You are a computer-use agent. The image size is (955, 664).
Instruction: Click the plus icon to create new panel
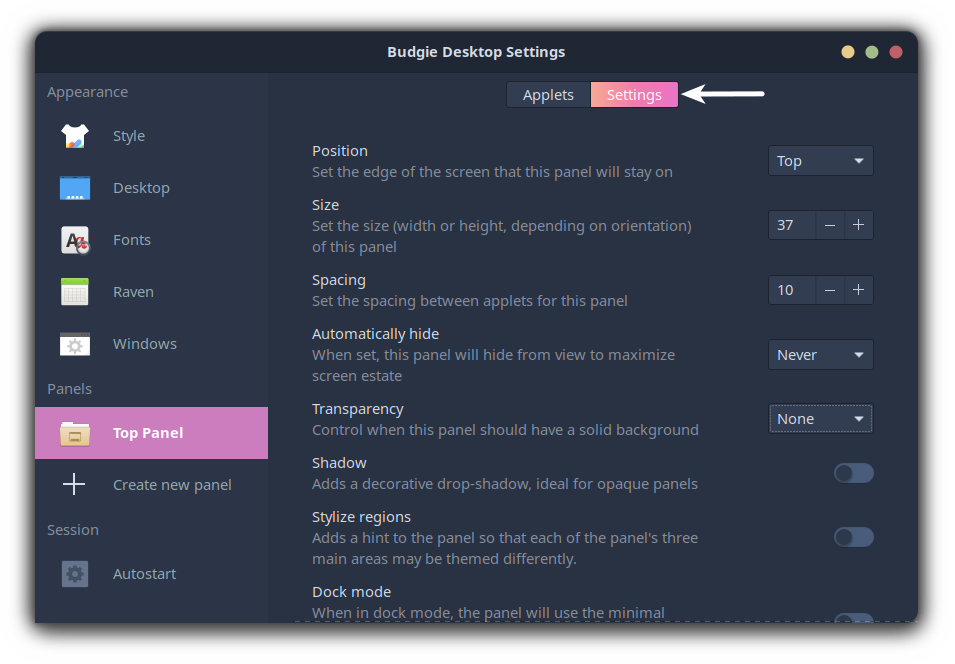pyautogui.click(x=74, y=484)
